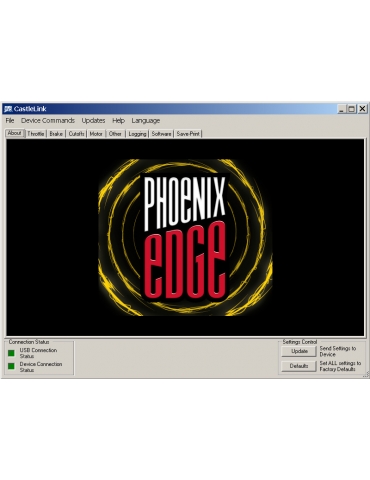Viewport: 370px width, 480px height.
Task: Open the Help menu
Action: pyautogui.click(x=118, y=121)
